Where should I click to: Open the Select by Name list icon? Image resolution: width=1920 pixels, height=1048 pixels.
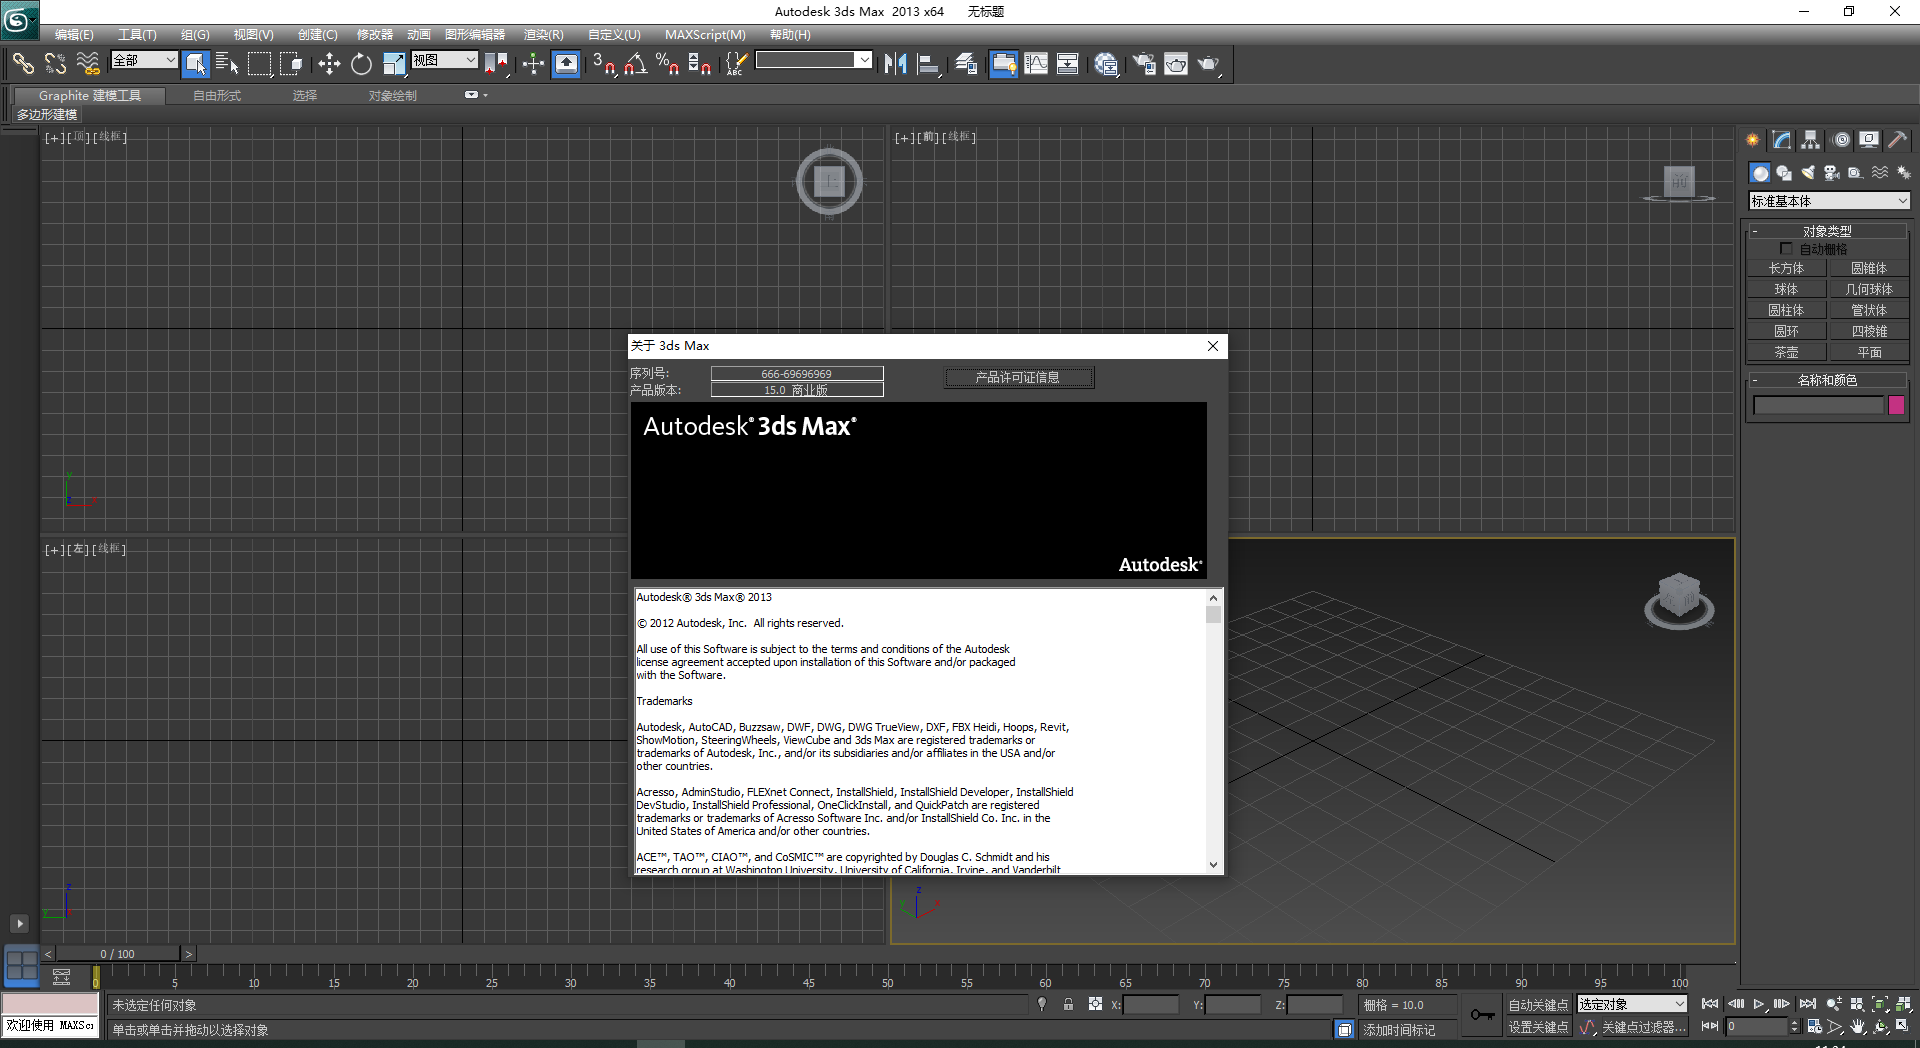click(227, 64)
